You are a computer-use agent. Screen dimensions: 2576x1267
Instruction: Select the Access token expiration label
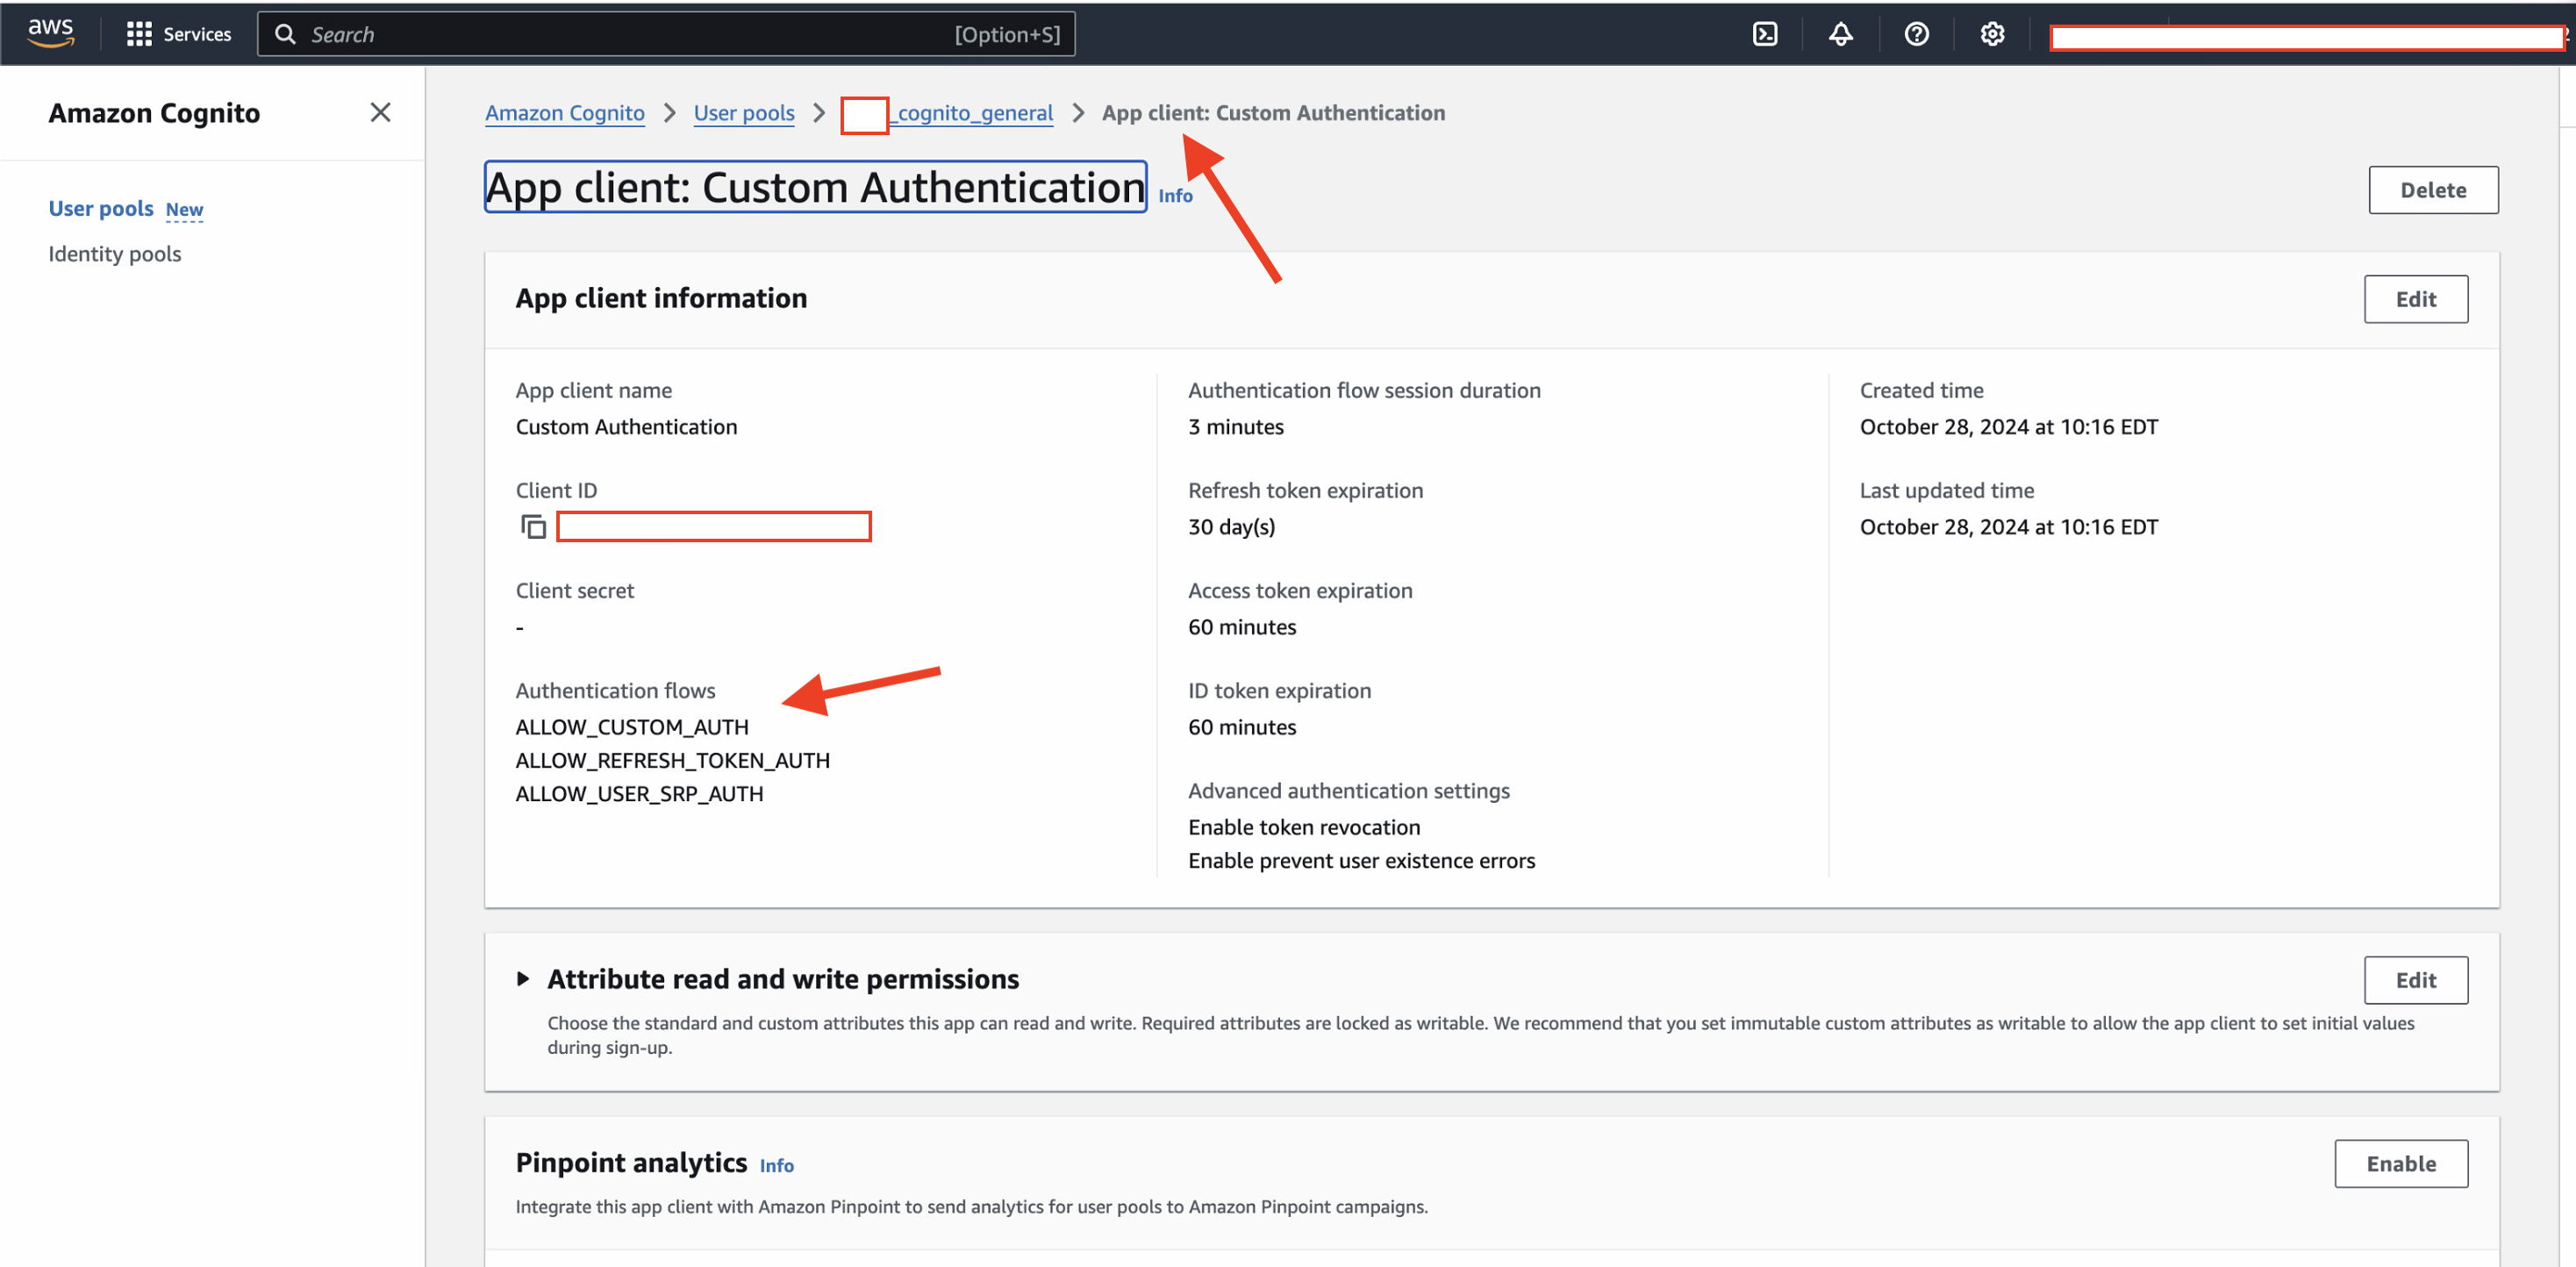(1300, 591)
